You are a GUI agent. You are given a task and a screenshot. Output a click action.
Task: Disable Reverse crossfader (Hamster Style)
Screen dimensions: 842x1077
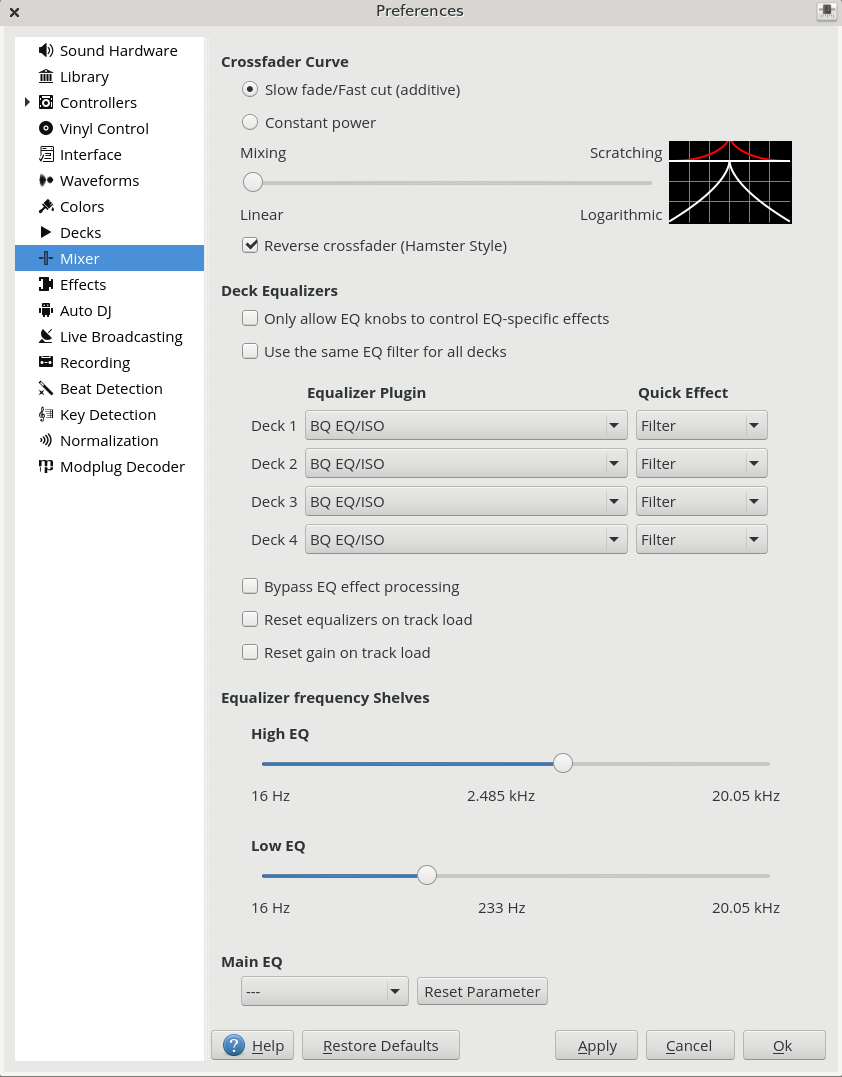(250, 246)
